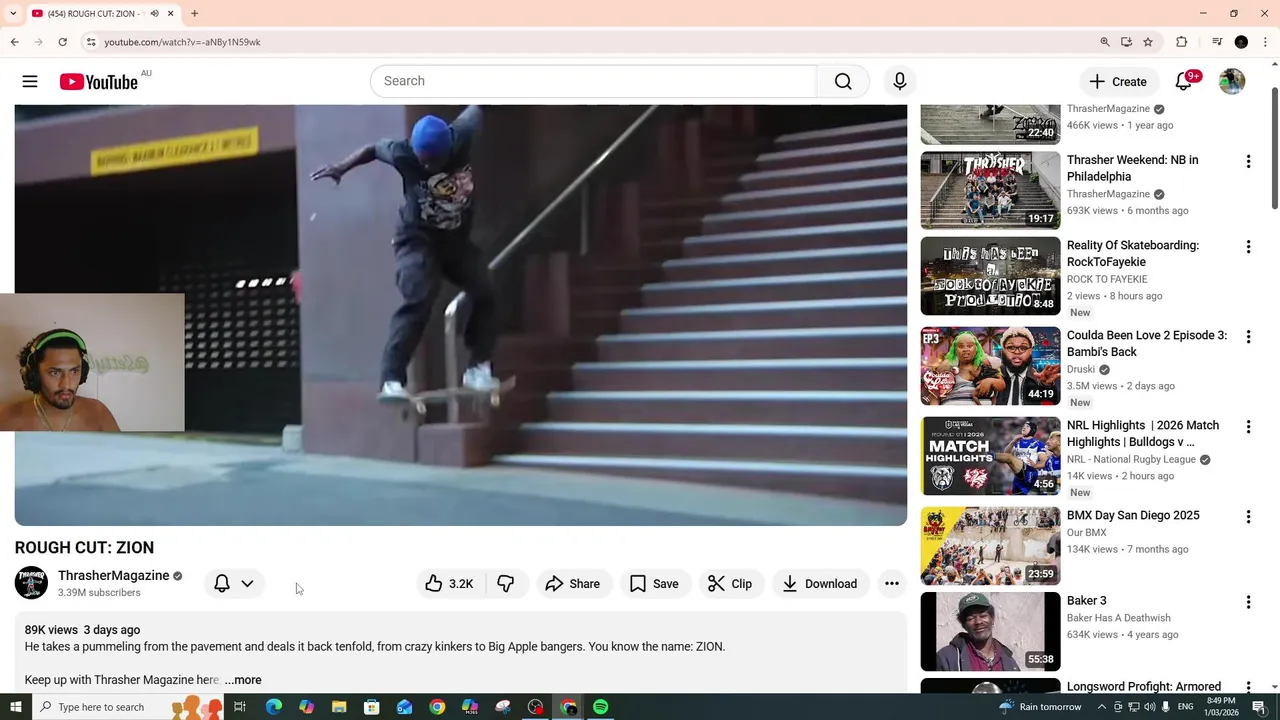Click the Windows taskbar search box

[x=128, y=707]
